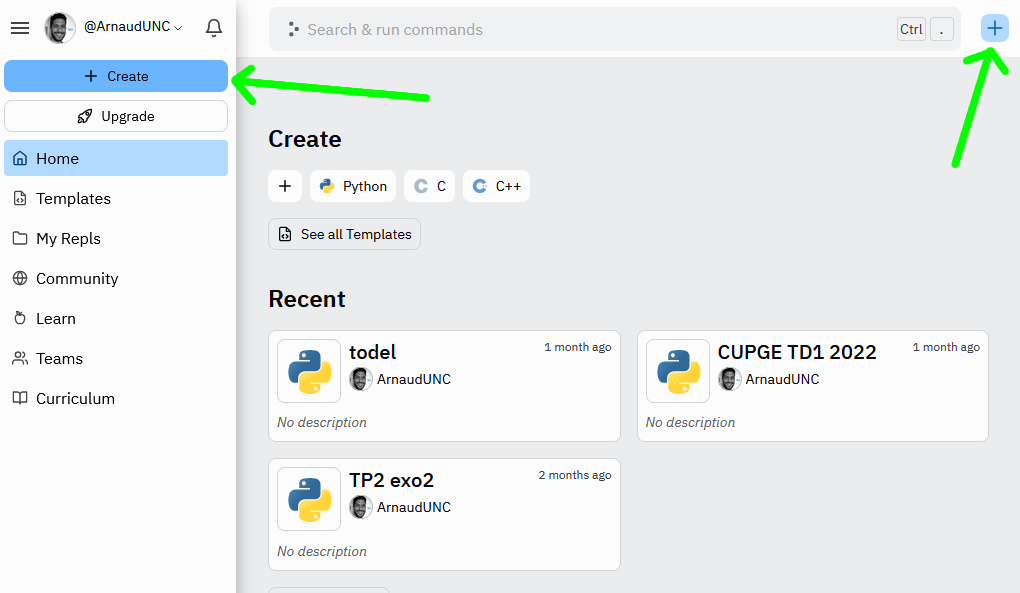Viewport: 1020px width, 593px height.
Task: Click author avatar on TP2 exo2 card
Action: point(360,507)
